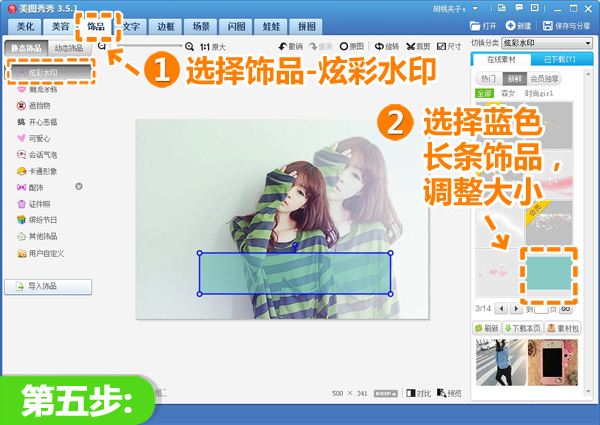Choose the 会员独享 filter
The width and height of the screenshot is (600, 425).
[544, 79]
